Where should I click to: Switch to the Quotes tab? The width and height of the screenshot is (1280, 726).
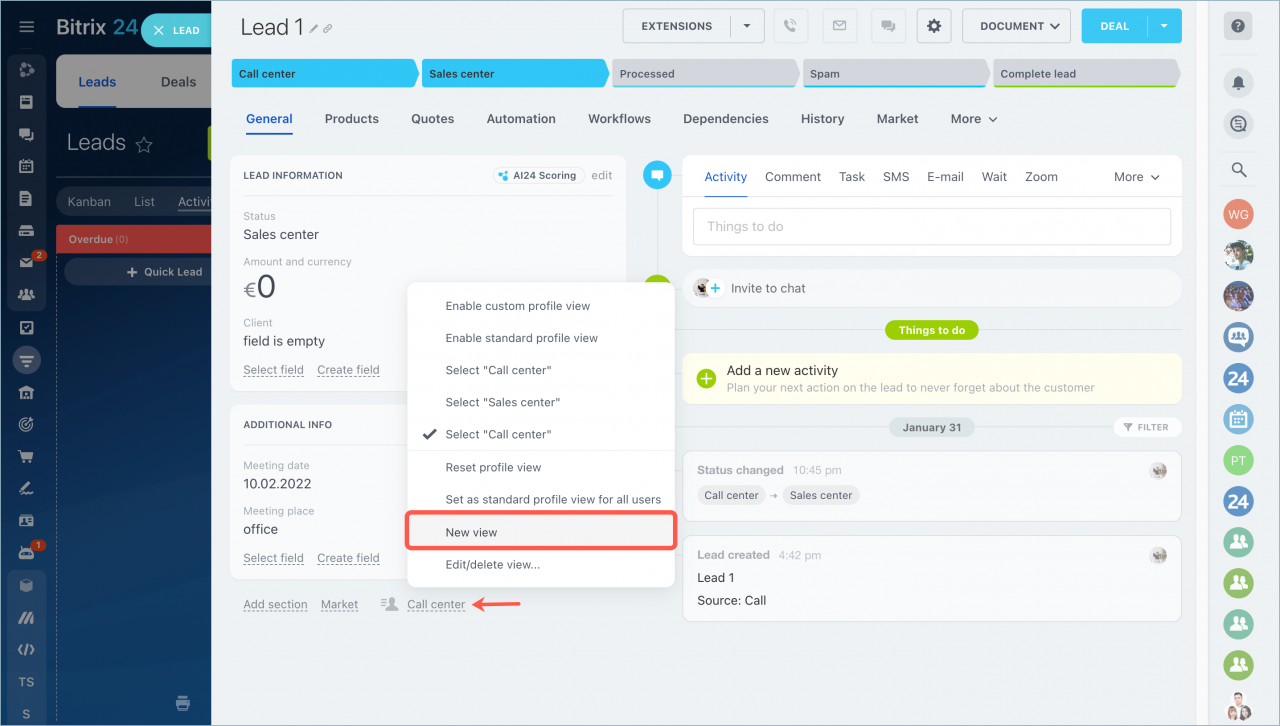click(433, 119)
